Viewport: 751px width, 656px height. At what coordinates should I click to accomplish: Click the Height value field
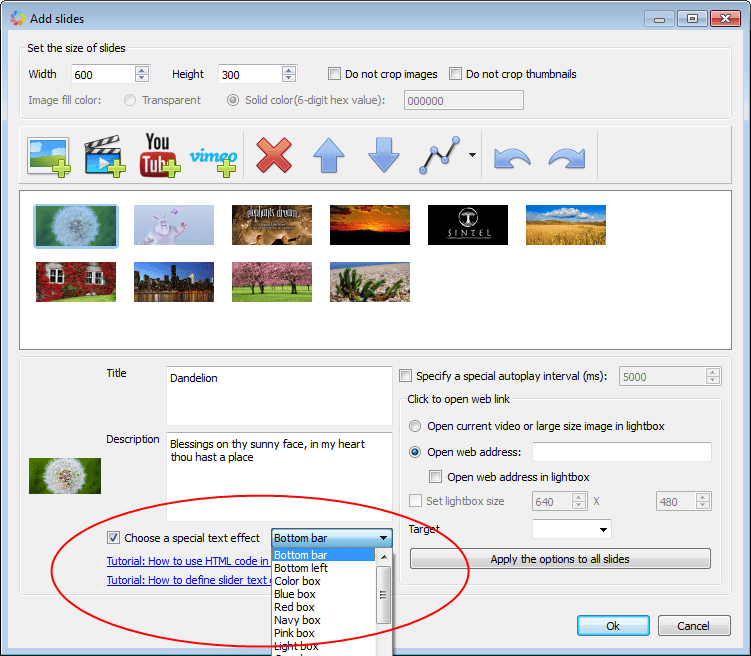click(x=250, y=74)
